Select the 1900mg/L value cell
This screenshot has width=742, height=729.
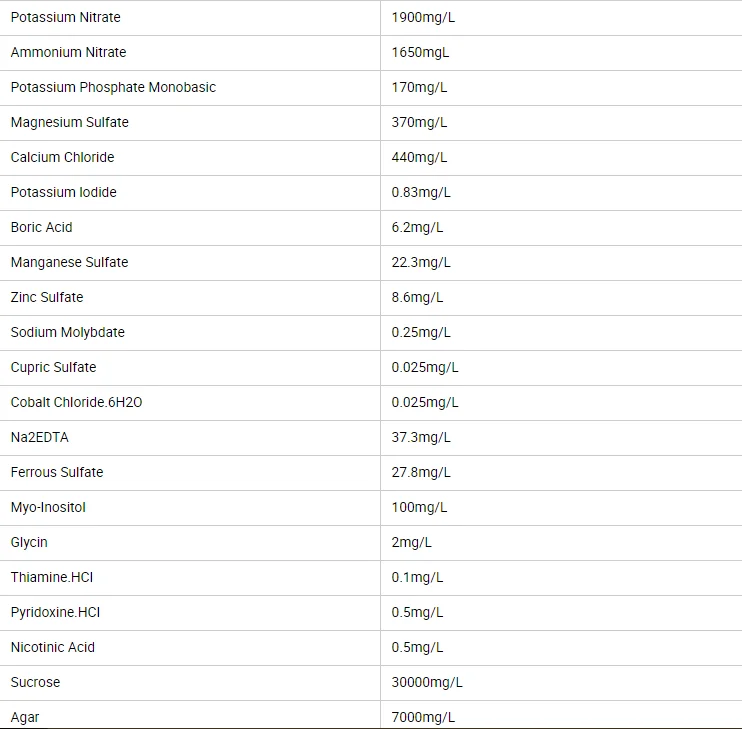coord(423,17)
